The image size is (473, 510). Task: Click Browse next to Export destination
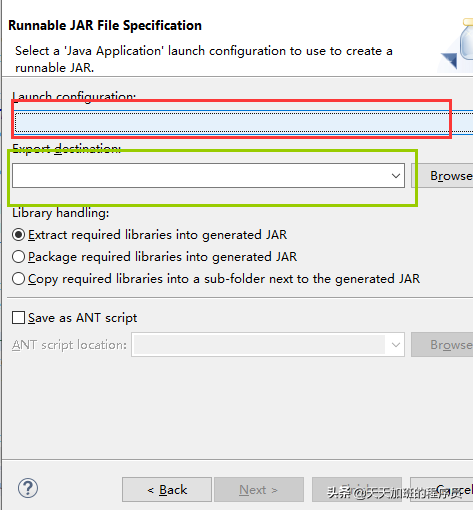coord(442,176)
